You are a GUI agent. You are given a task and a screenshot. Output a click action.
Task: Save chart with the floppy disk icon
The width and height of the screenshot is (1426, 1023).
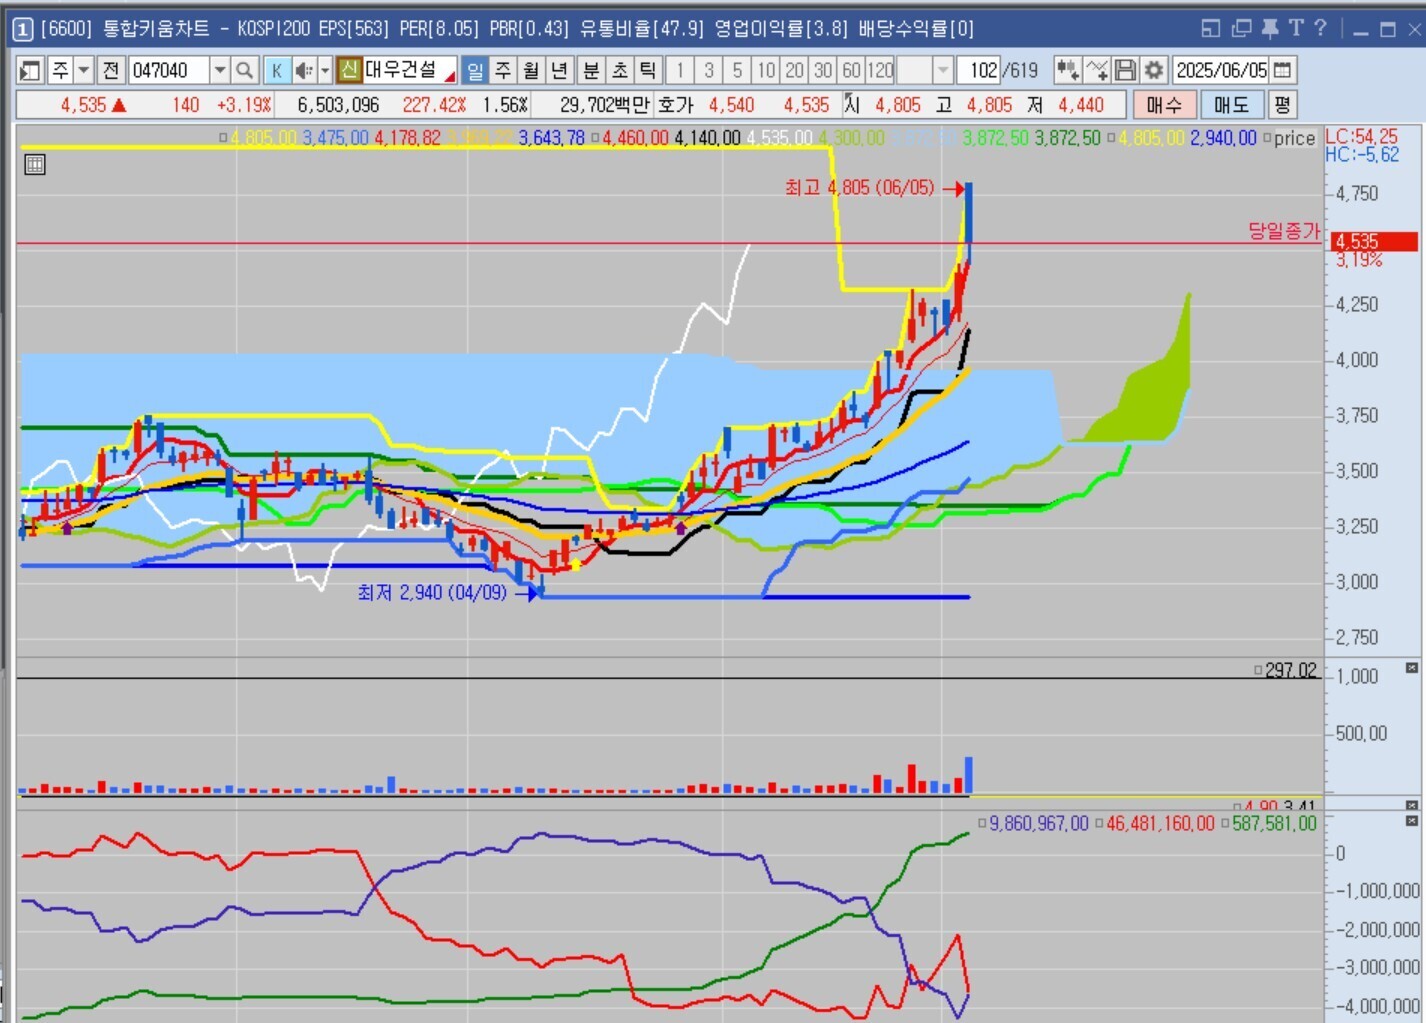coord(1125,70)
